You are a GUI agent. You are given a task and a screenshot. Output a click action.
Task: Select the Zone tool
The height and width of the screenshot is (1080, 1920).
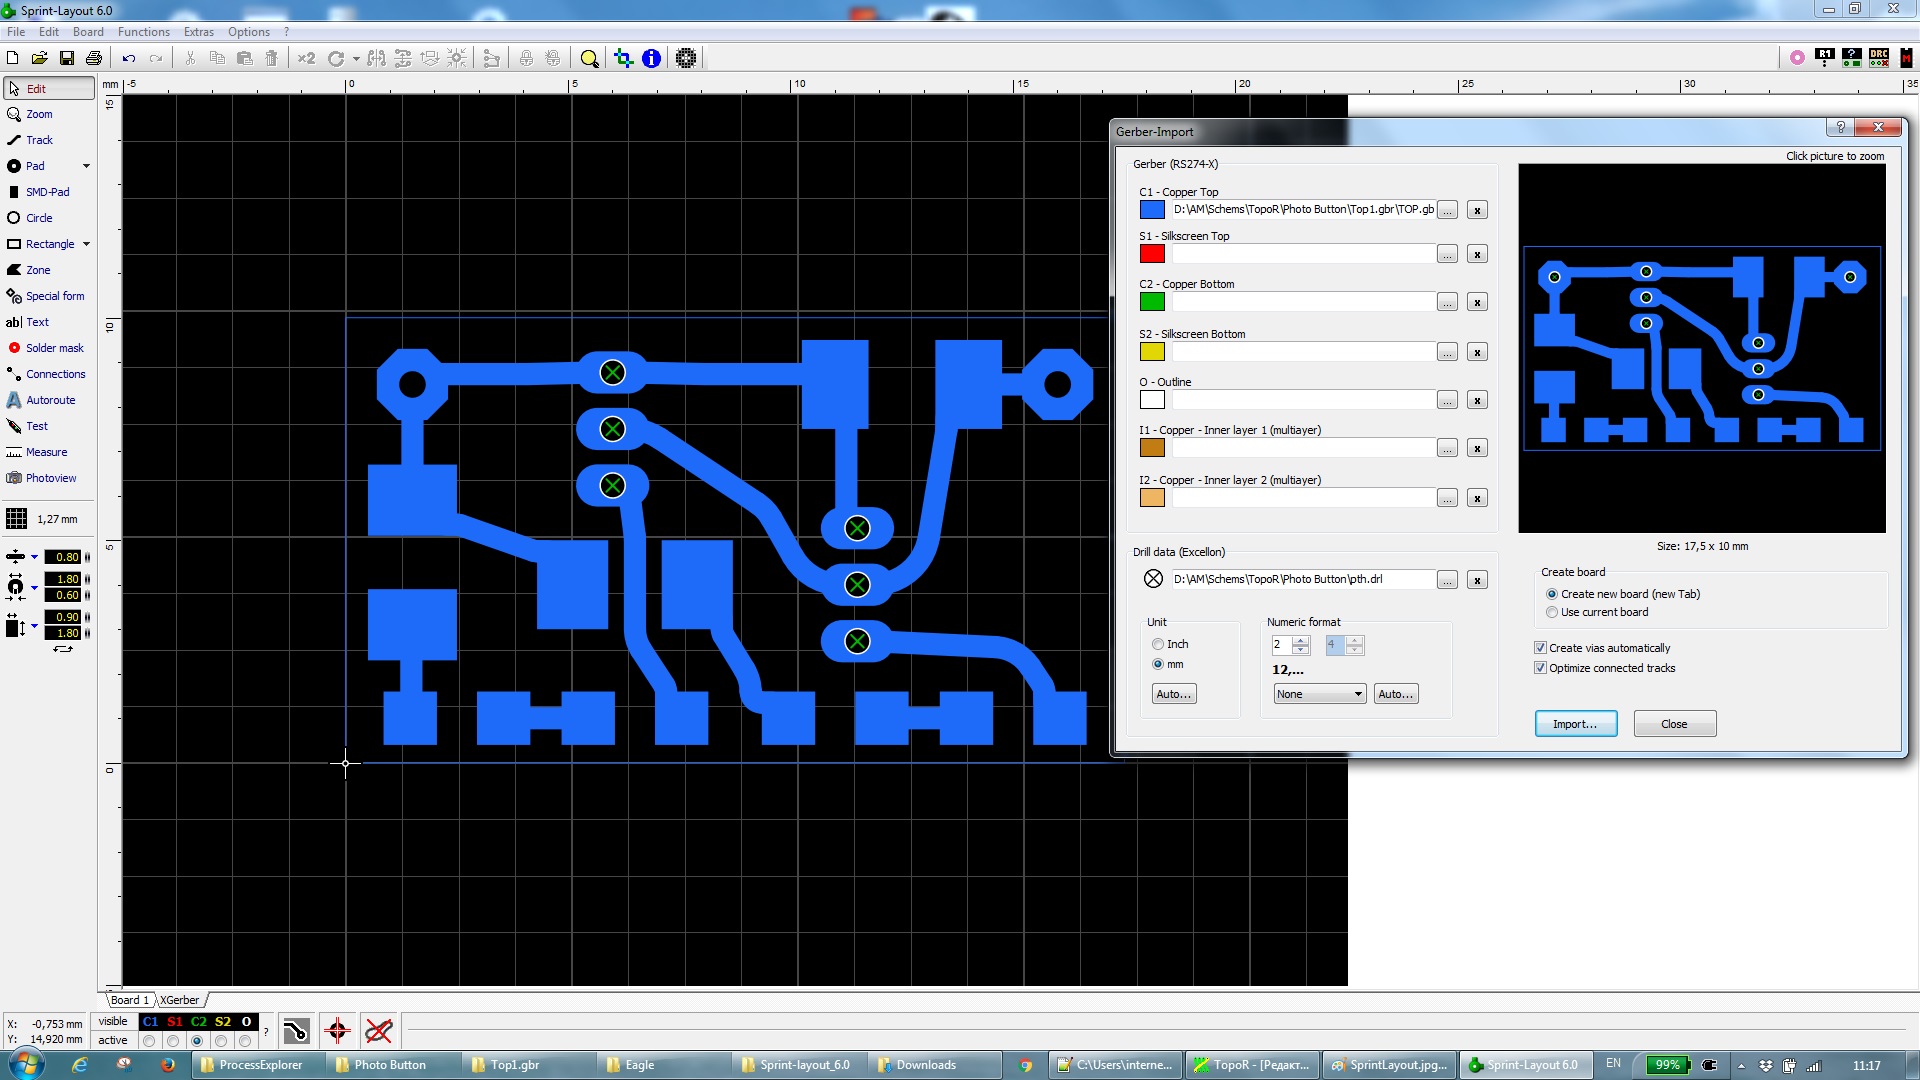tap(38, 270)
